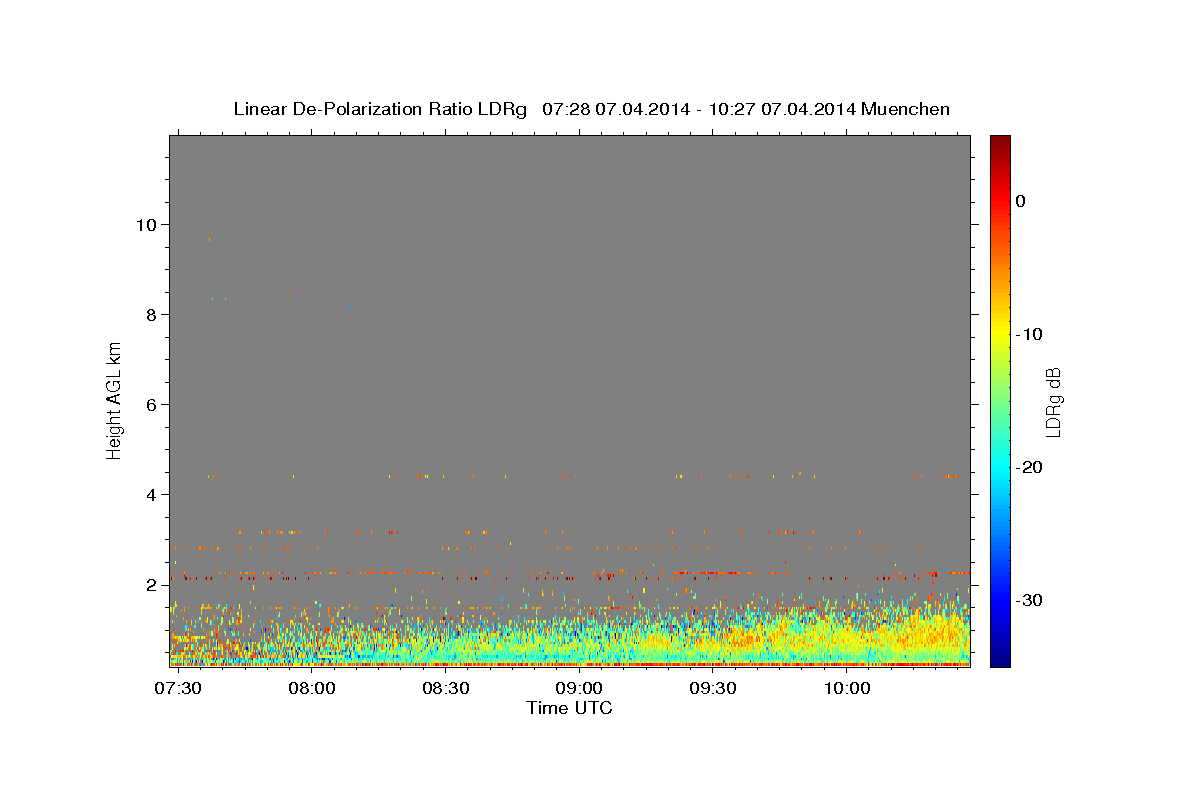This screenshot has height=800, width=1200.
Task: Click the plot title 'Linear De-Polarization Ratio LDRg'
Action: 380,109
